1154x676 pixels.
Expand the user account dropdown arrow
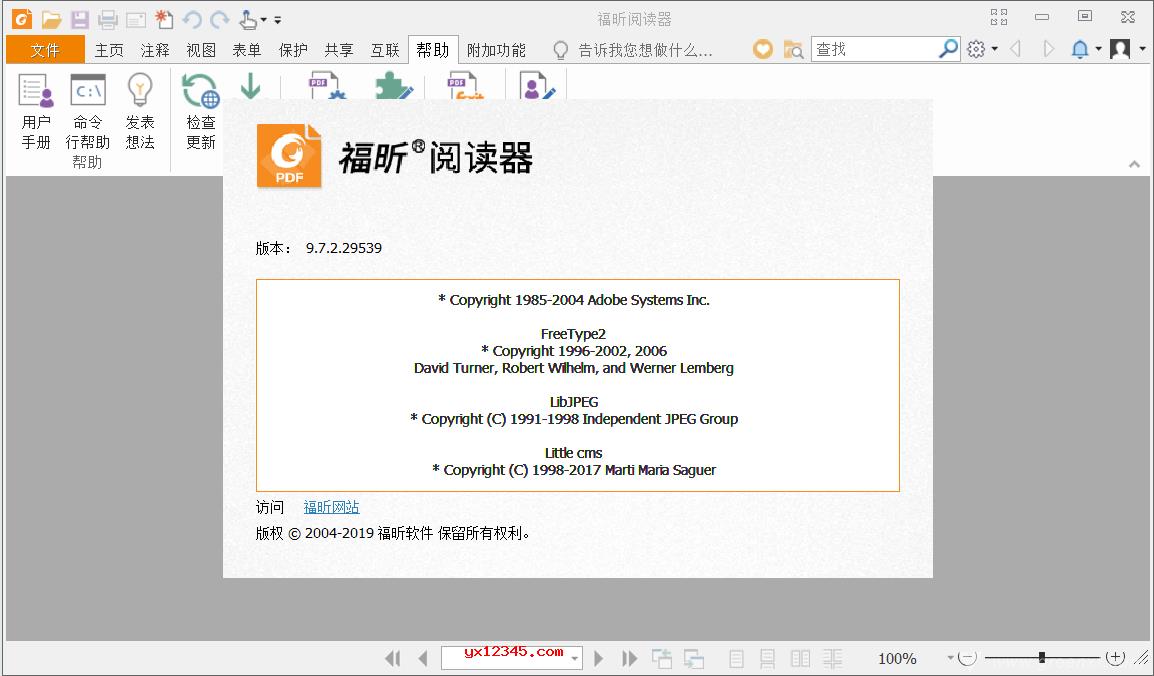tap(1142, 49)
